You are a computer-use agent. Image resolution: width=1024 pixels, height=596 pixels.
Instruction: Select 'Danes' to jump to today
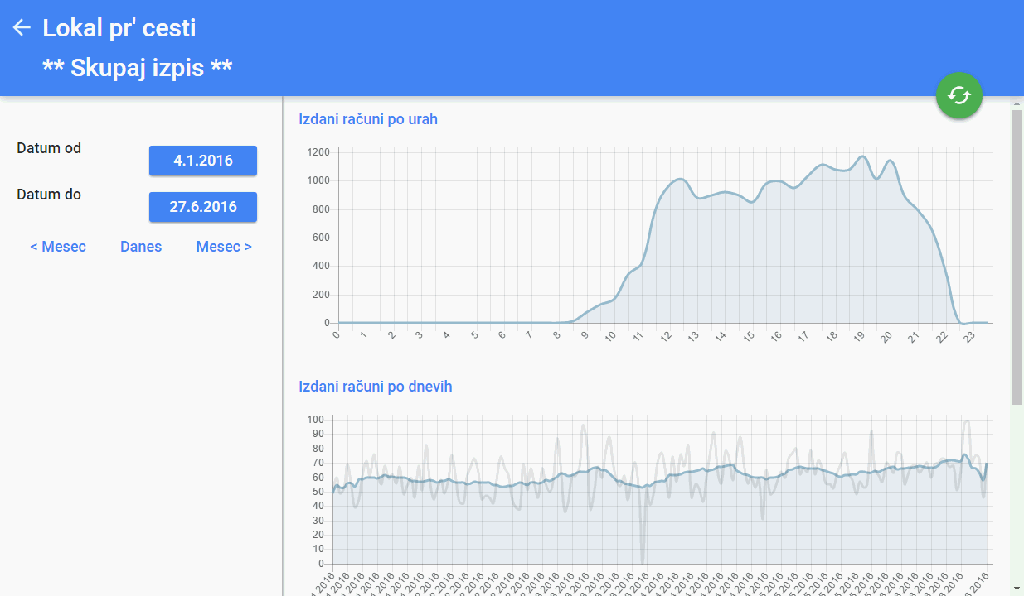[141, 247]
